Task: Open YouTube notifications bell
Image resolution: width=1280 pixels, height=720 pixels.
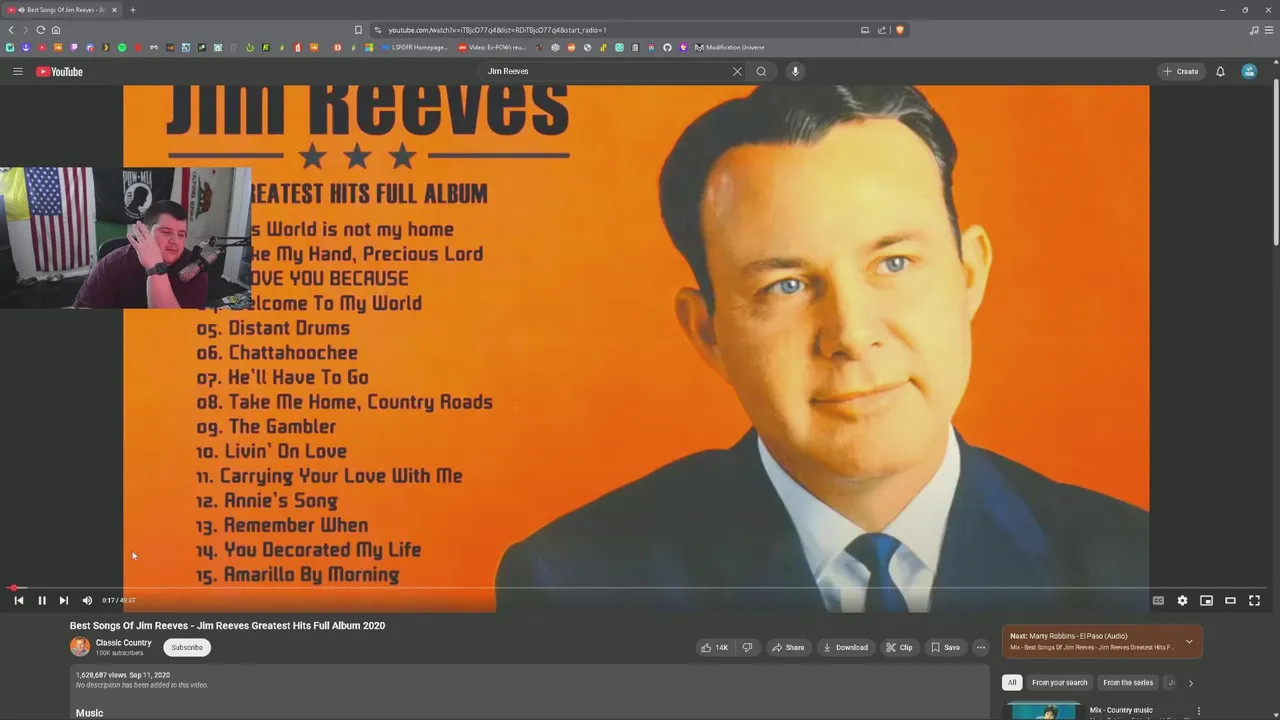Action: tap(1220, 71)
